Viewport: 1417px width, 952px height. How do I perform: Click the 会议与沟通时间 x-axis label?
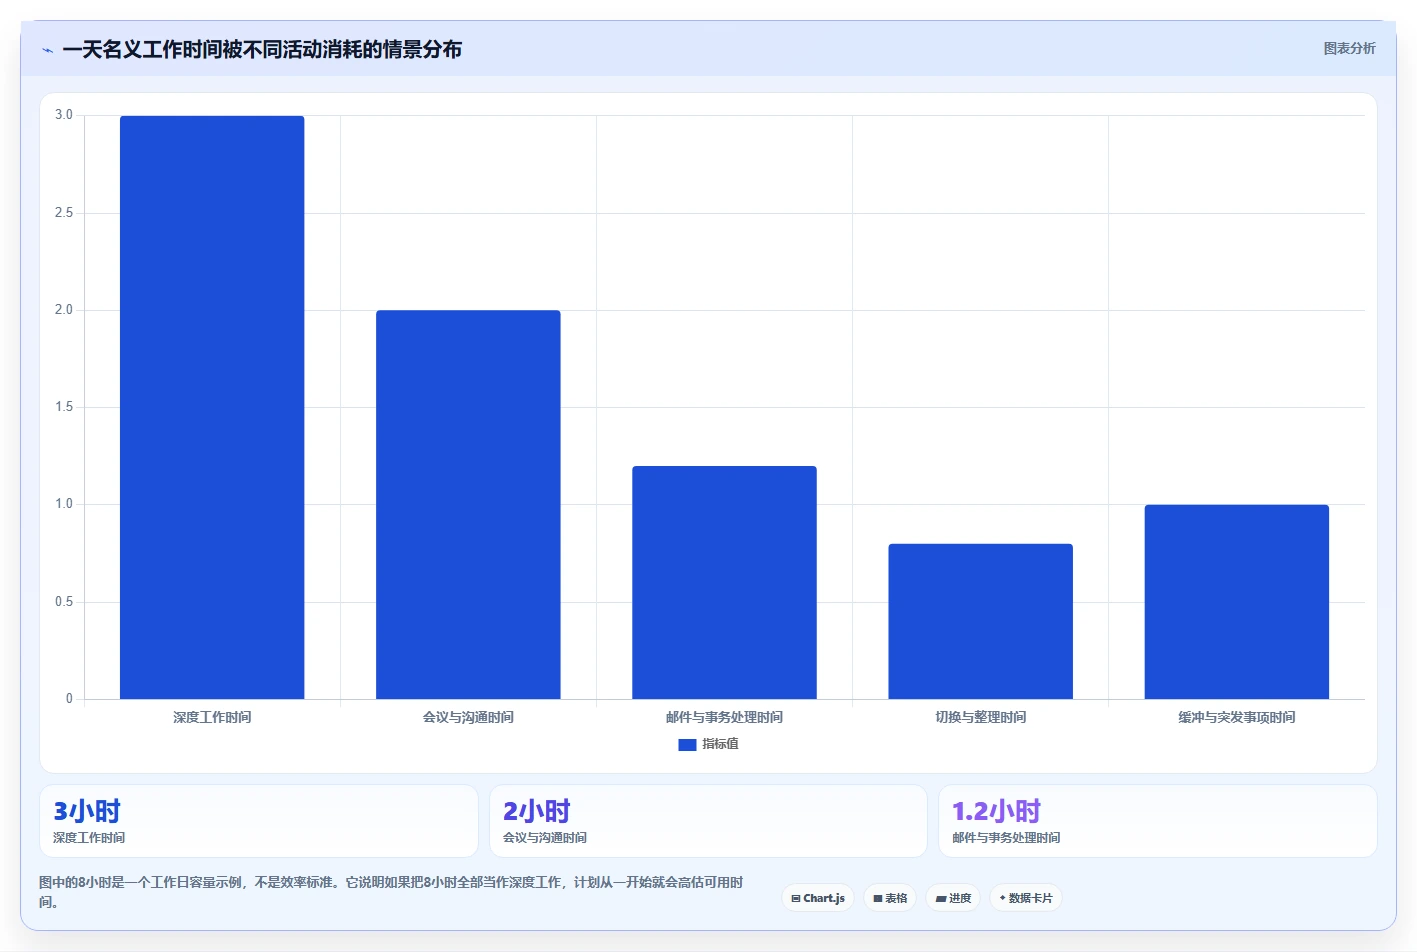[x=468, y=717]
